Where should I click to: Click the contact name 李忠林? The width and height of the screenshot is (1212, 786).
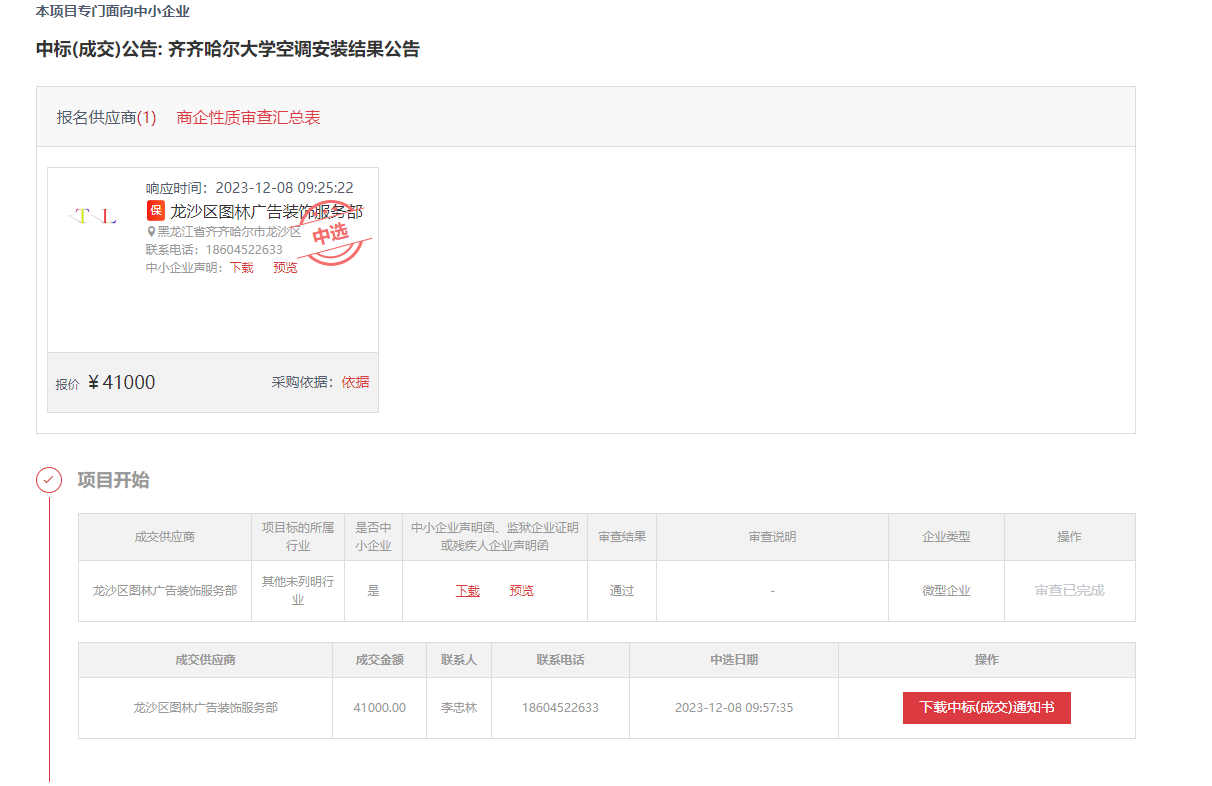pos(459,708)
